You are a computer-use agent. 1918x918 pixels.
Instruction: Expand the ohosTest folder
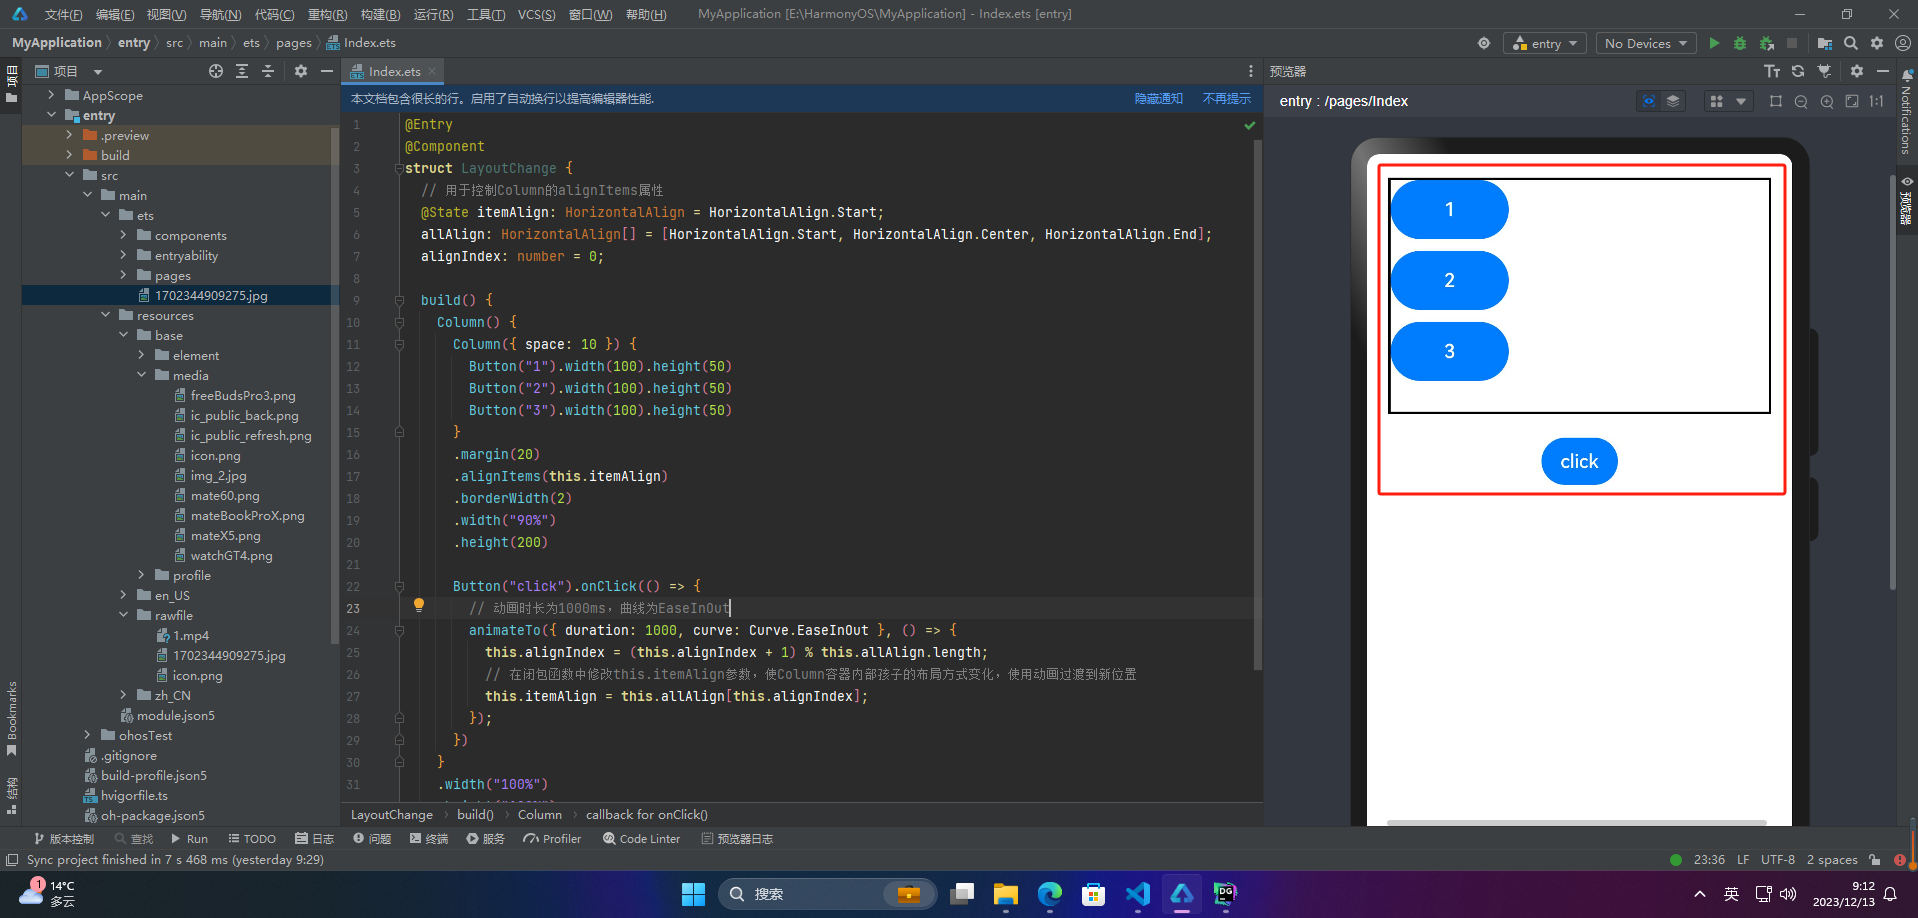pyautogui.click(x=87, y=735)
